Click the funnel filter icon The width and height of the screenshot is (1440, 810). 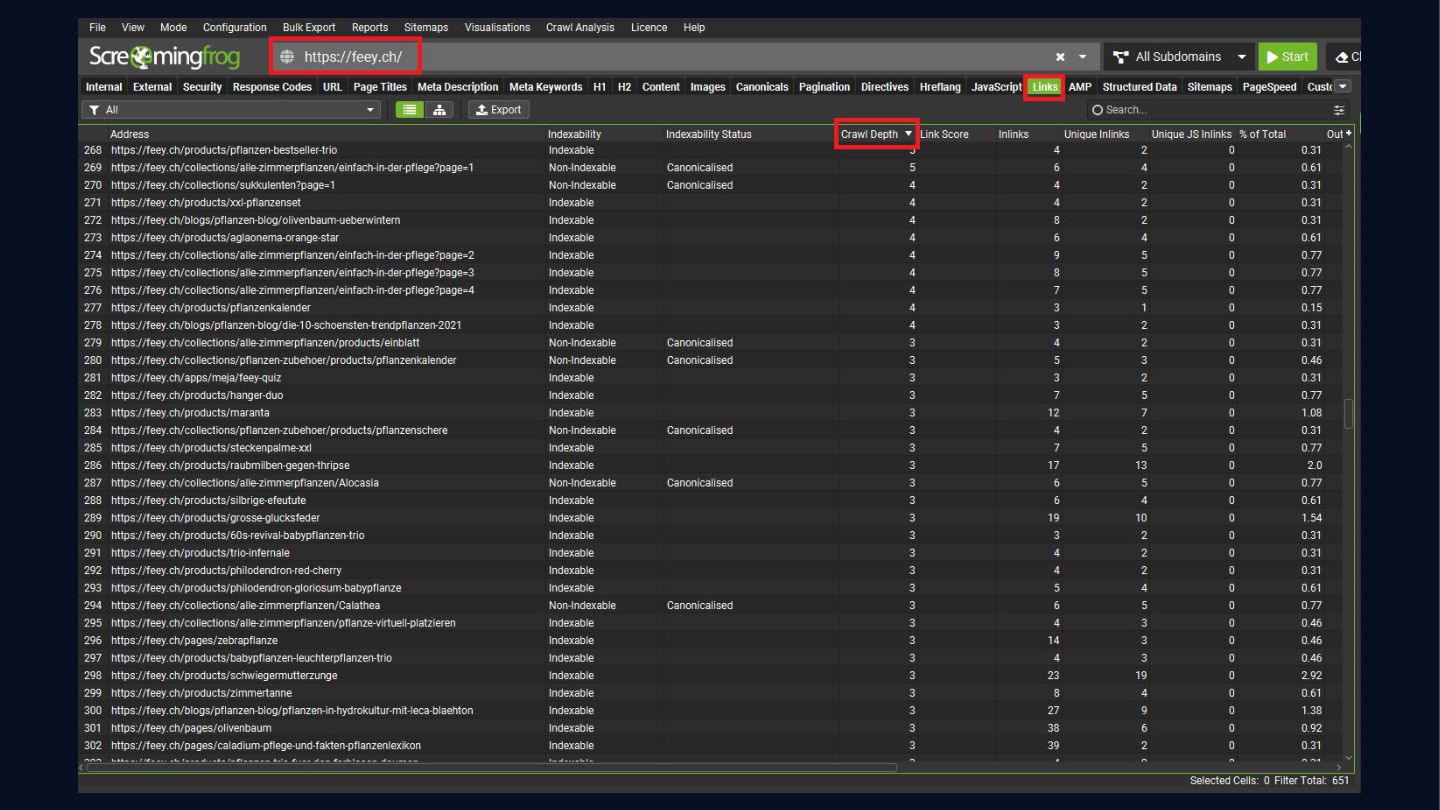pos(94,110)
